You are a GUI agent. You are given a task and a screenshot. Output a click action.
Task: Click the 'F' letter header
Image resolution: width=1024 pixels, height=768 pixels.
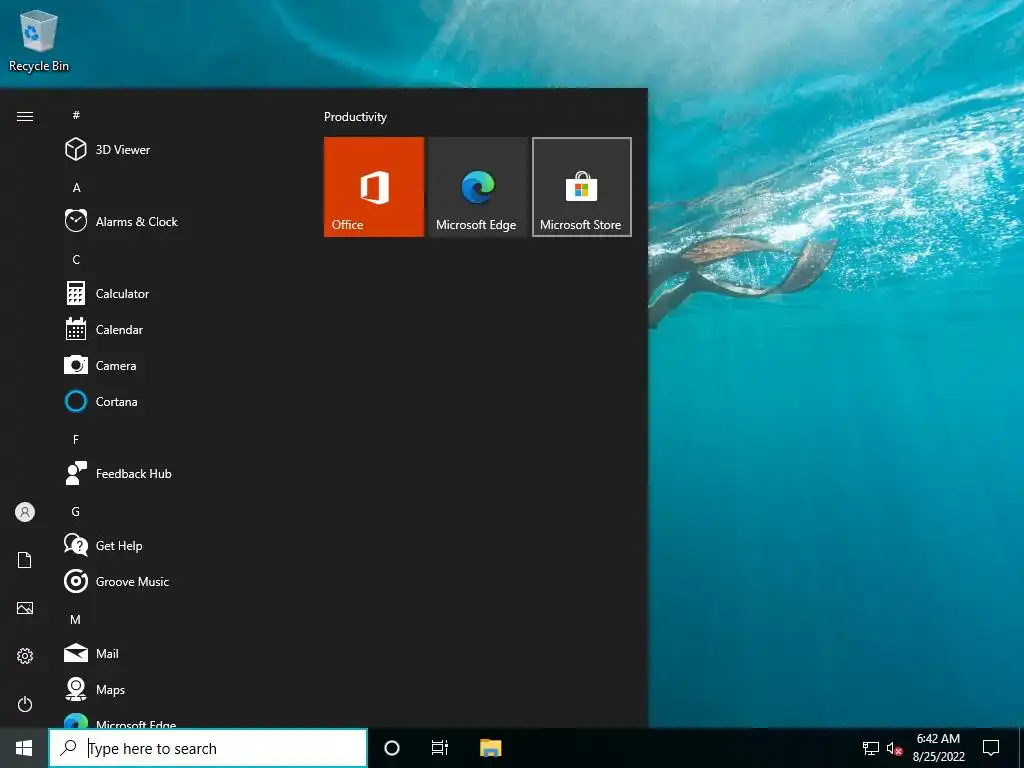(x=76, y=440)
